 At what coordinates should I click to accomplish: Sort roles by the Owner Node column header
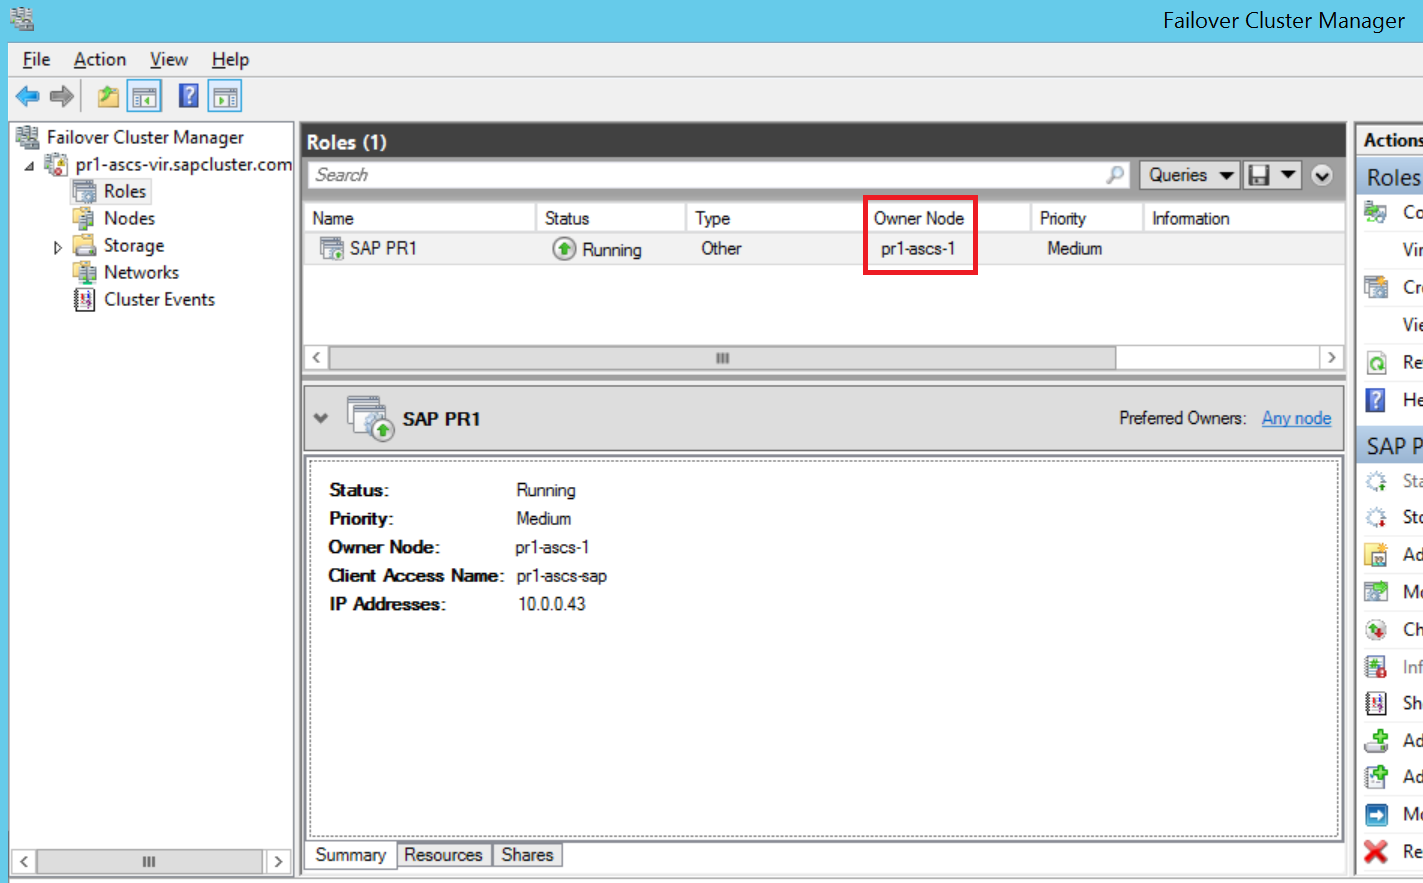pos(947,218)
